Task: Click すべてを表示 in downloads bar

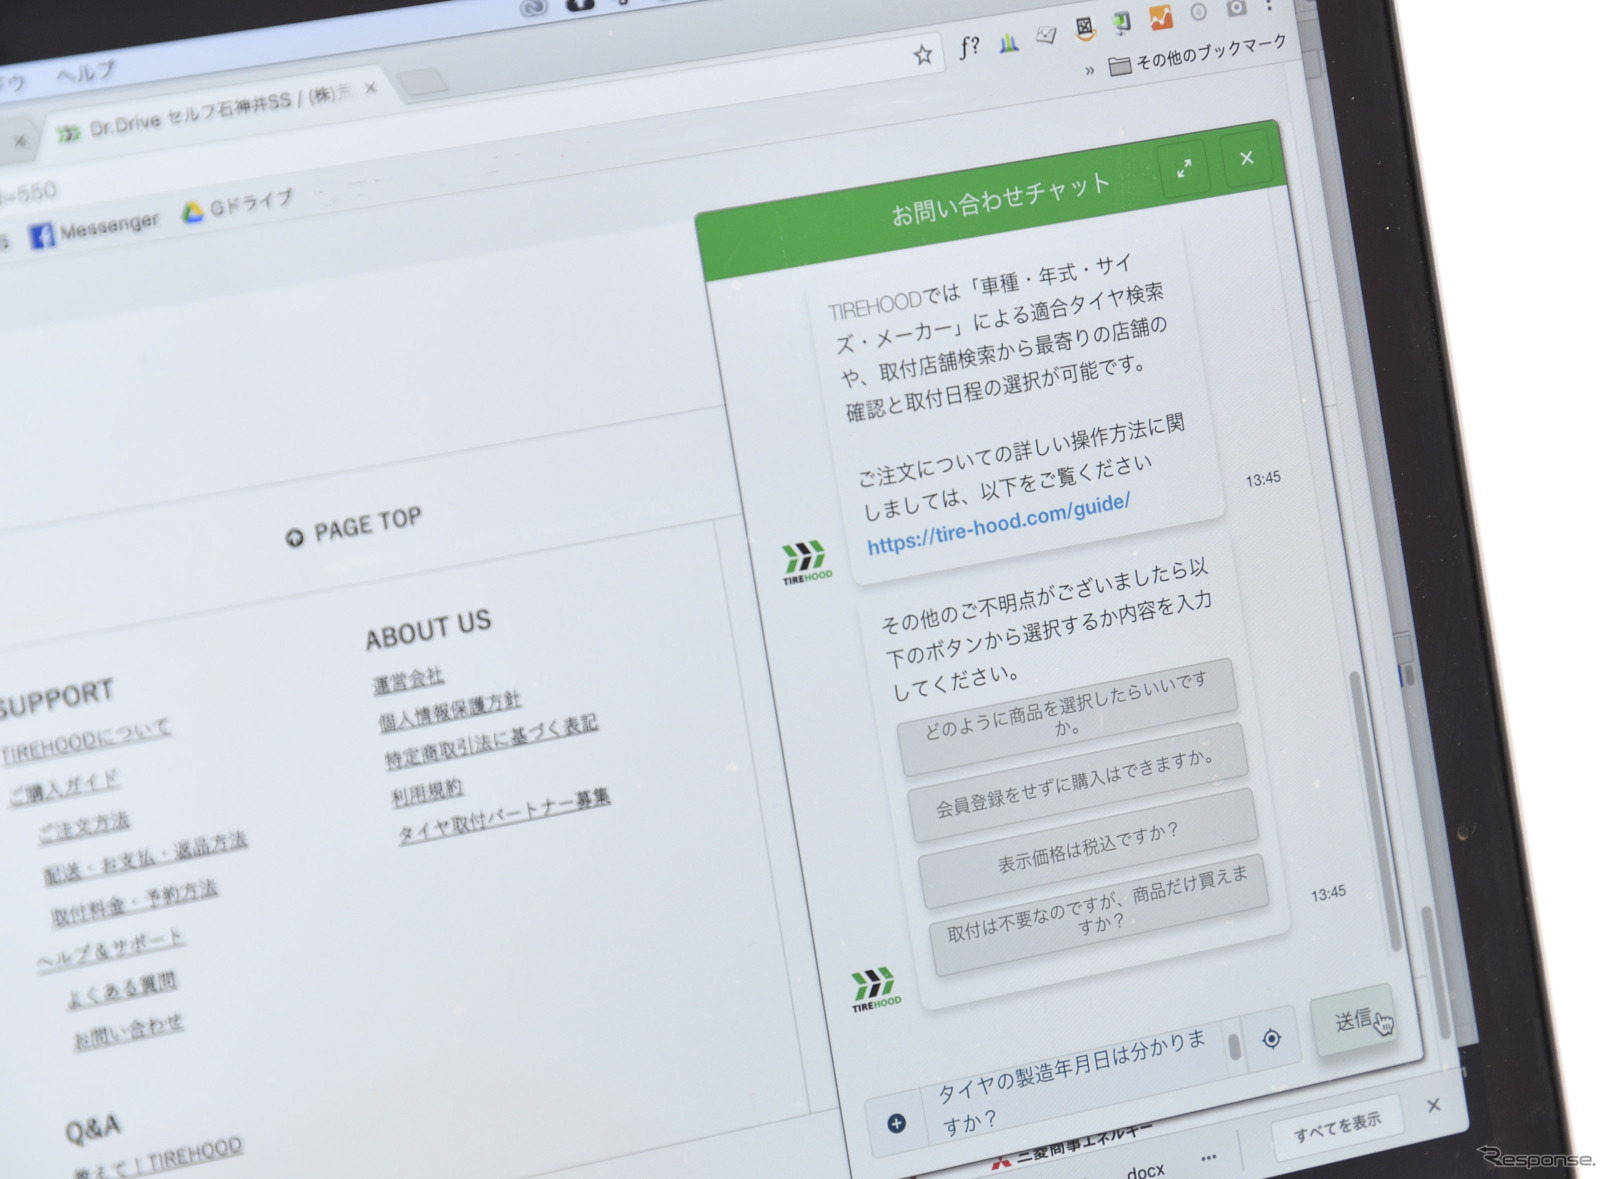Action: coord(1337,1126)
